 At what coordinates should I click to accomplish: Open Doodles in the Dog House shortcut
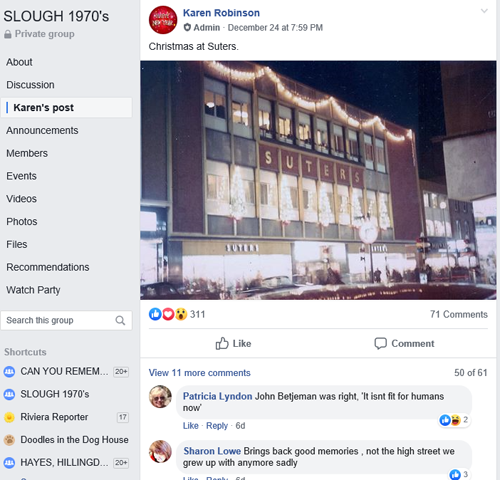click(66, 440)
